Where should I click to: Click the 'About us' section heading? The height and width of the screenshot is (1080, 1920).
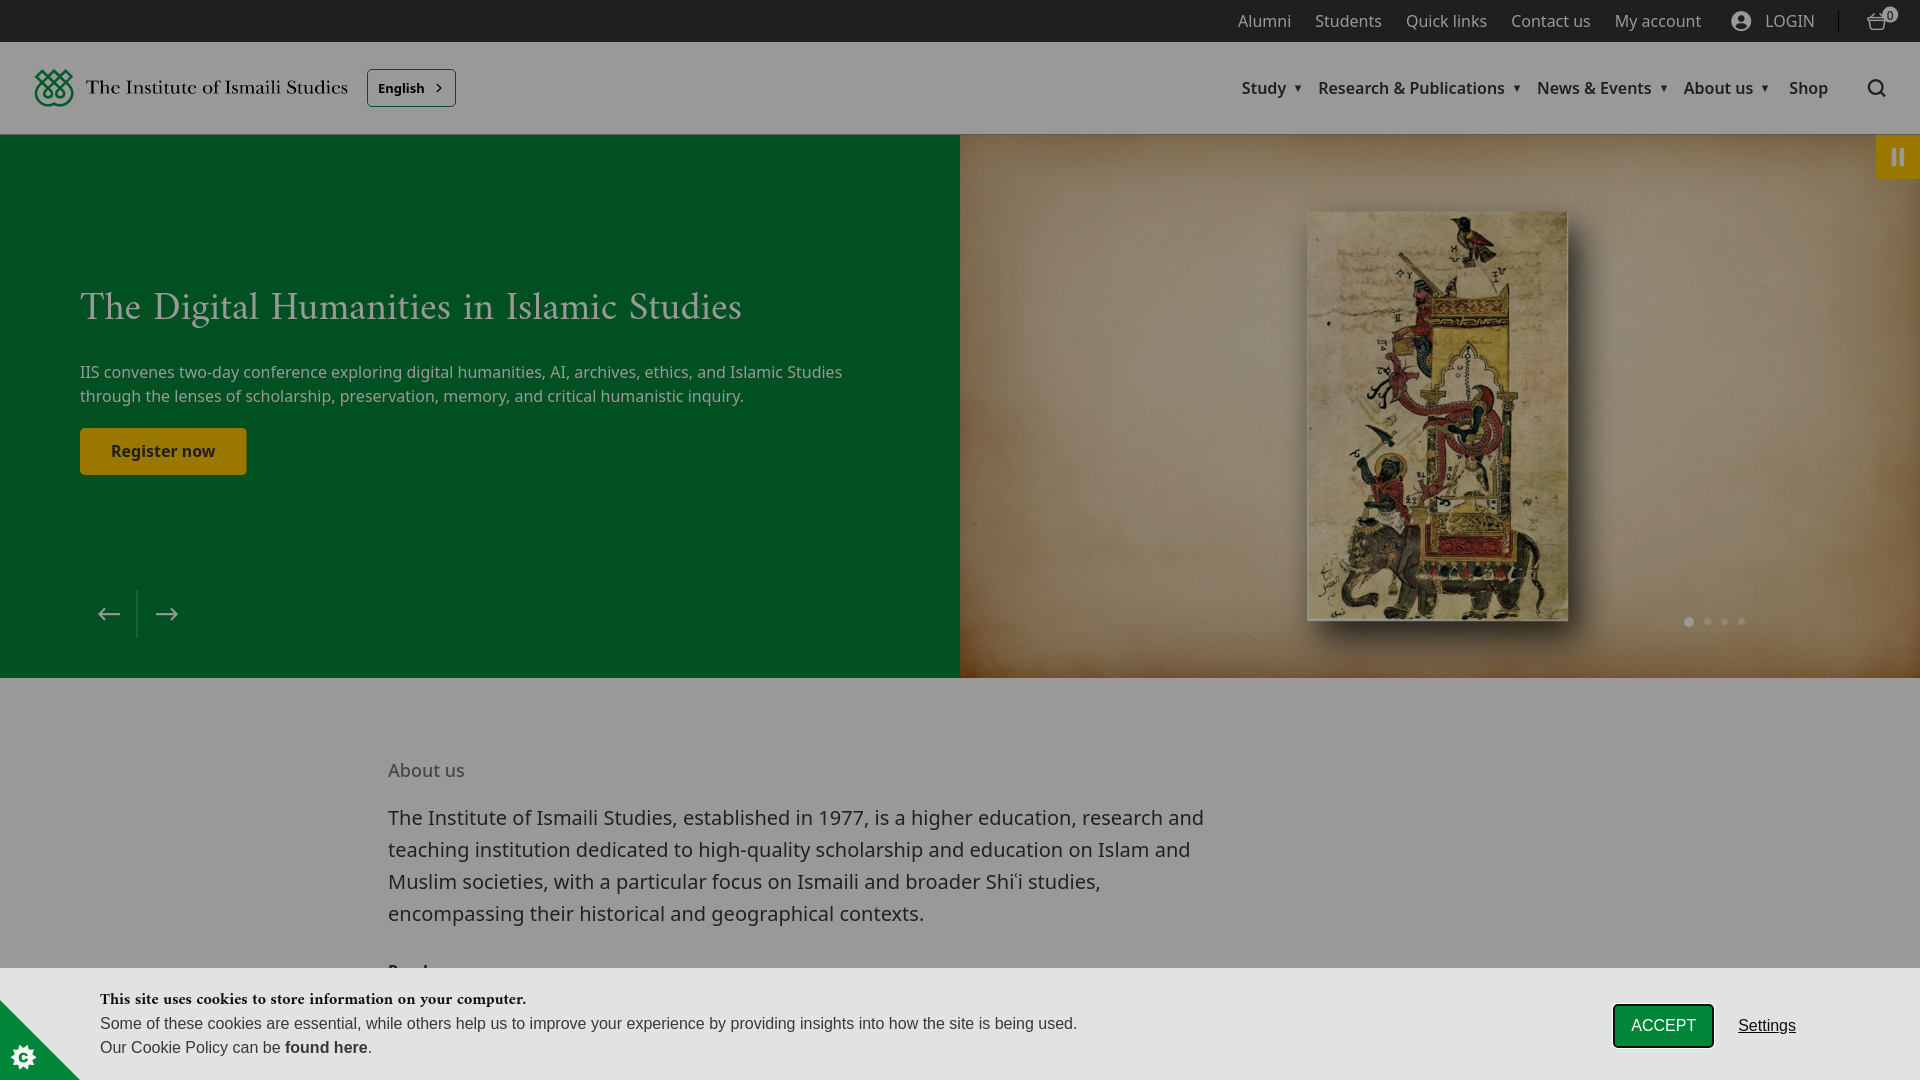click(x=426, y=771)
